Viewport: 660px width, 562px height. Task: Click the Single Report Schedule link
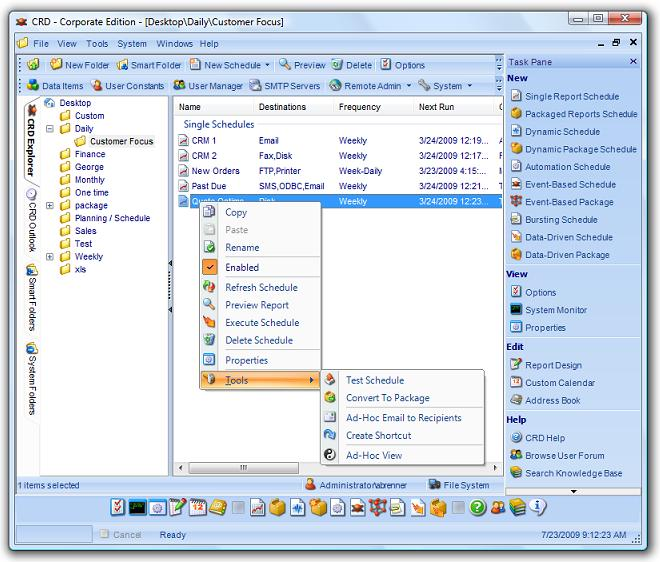click(x=572, y=96)
